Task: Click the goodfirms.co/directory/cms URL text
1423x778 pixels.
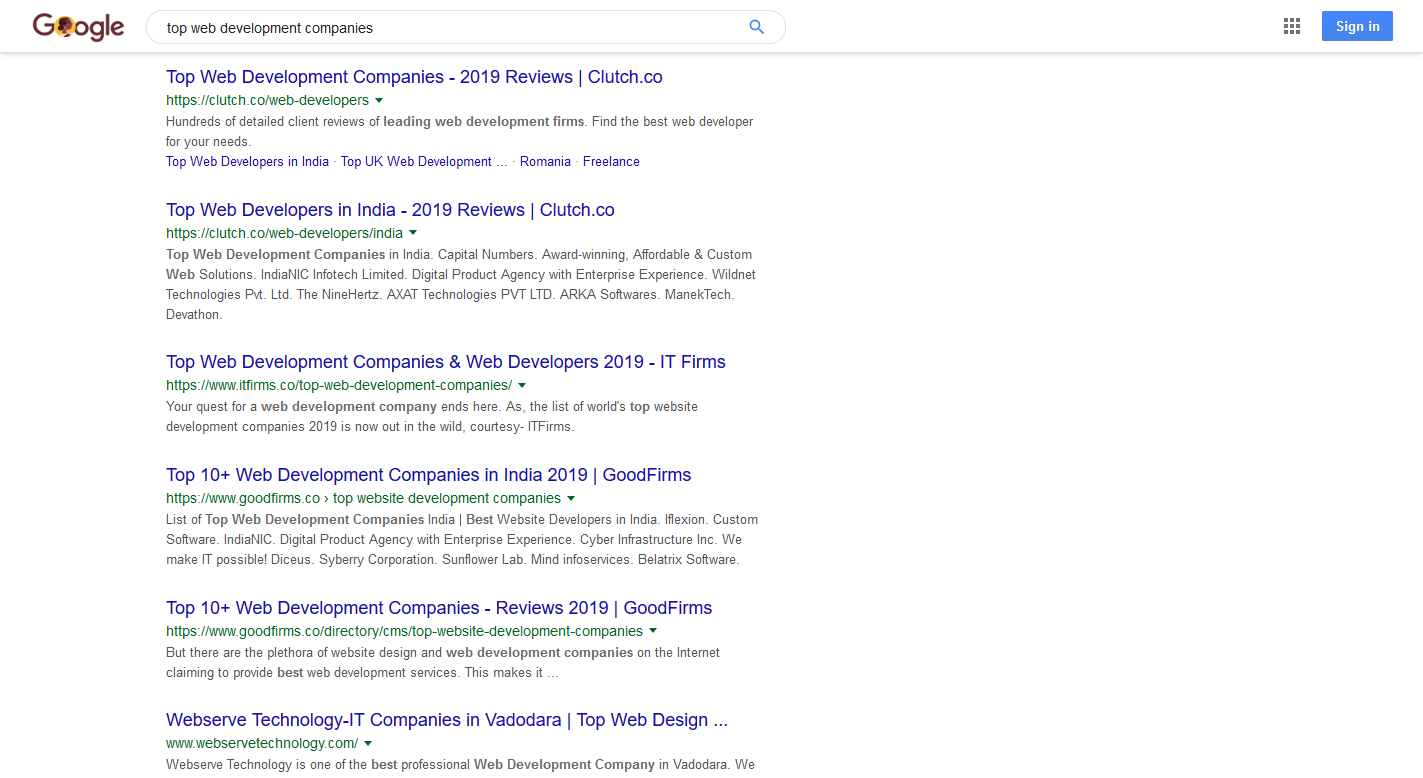Action: coord(404,631)
